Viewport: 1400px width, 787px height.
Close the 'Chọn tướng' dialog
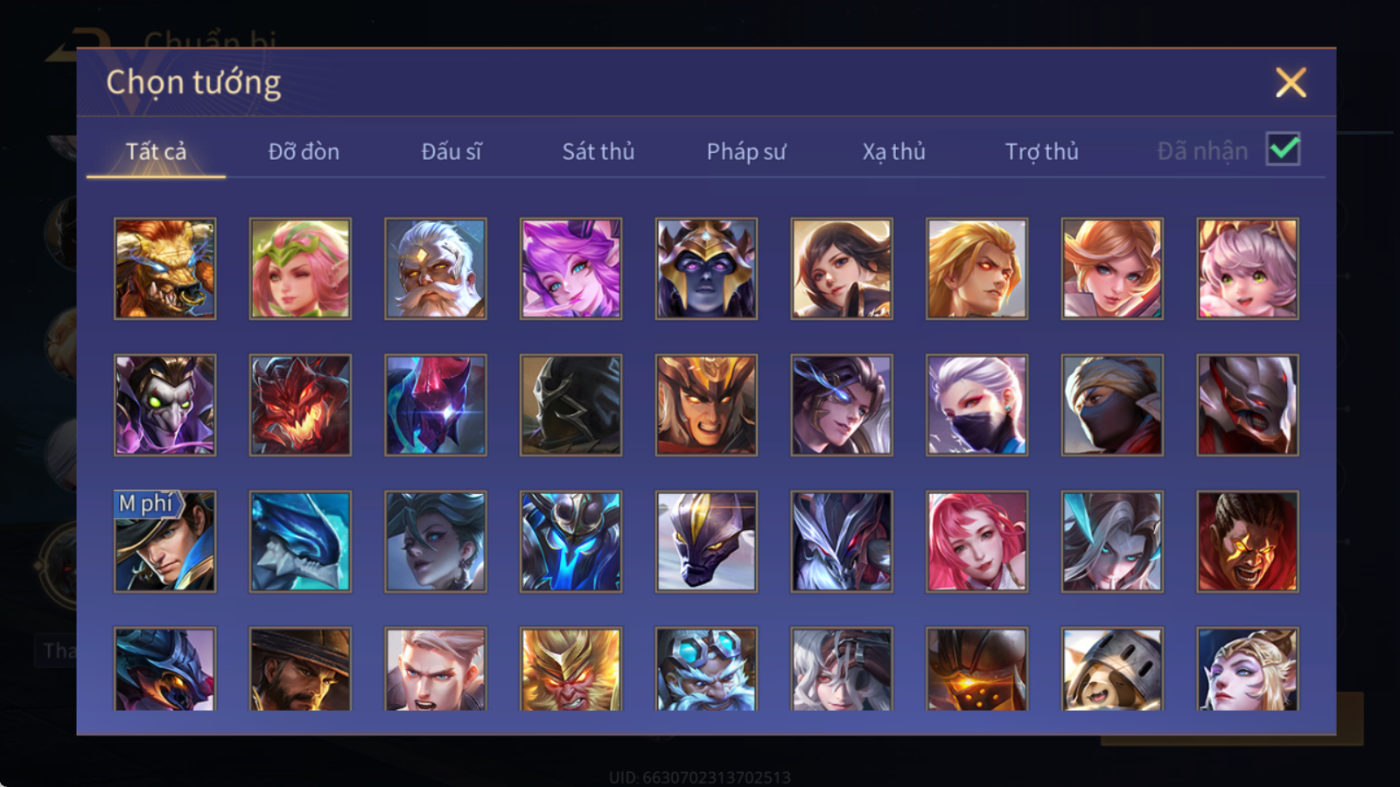click(1291, 82)
